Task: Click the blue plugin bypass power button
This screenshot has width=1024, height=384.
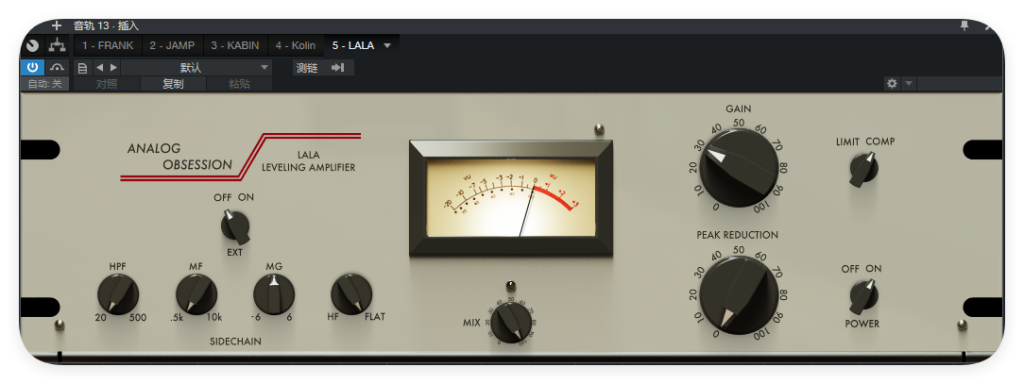Action: (x=33, y=67)
